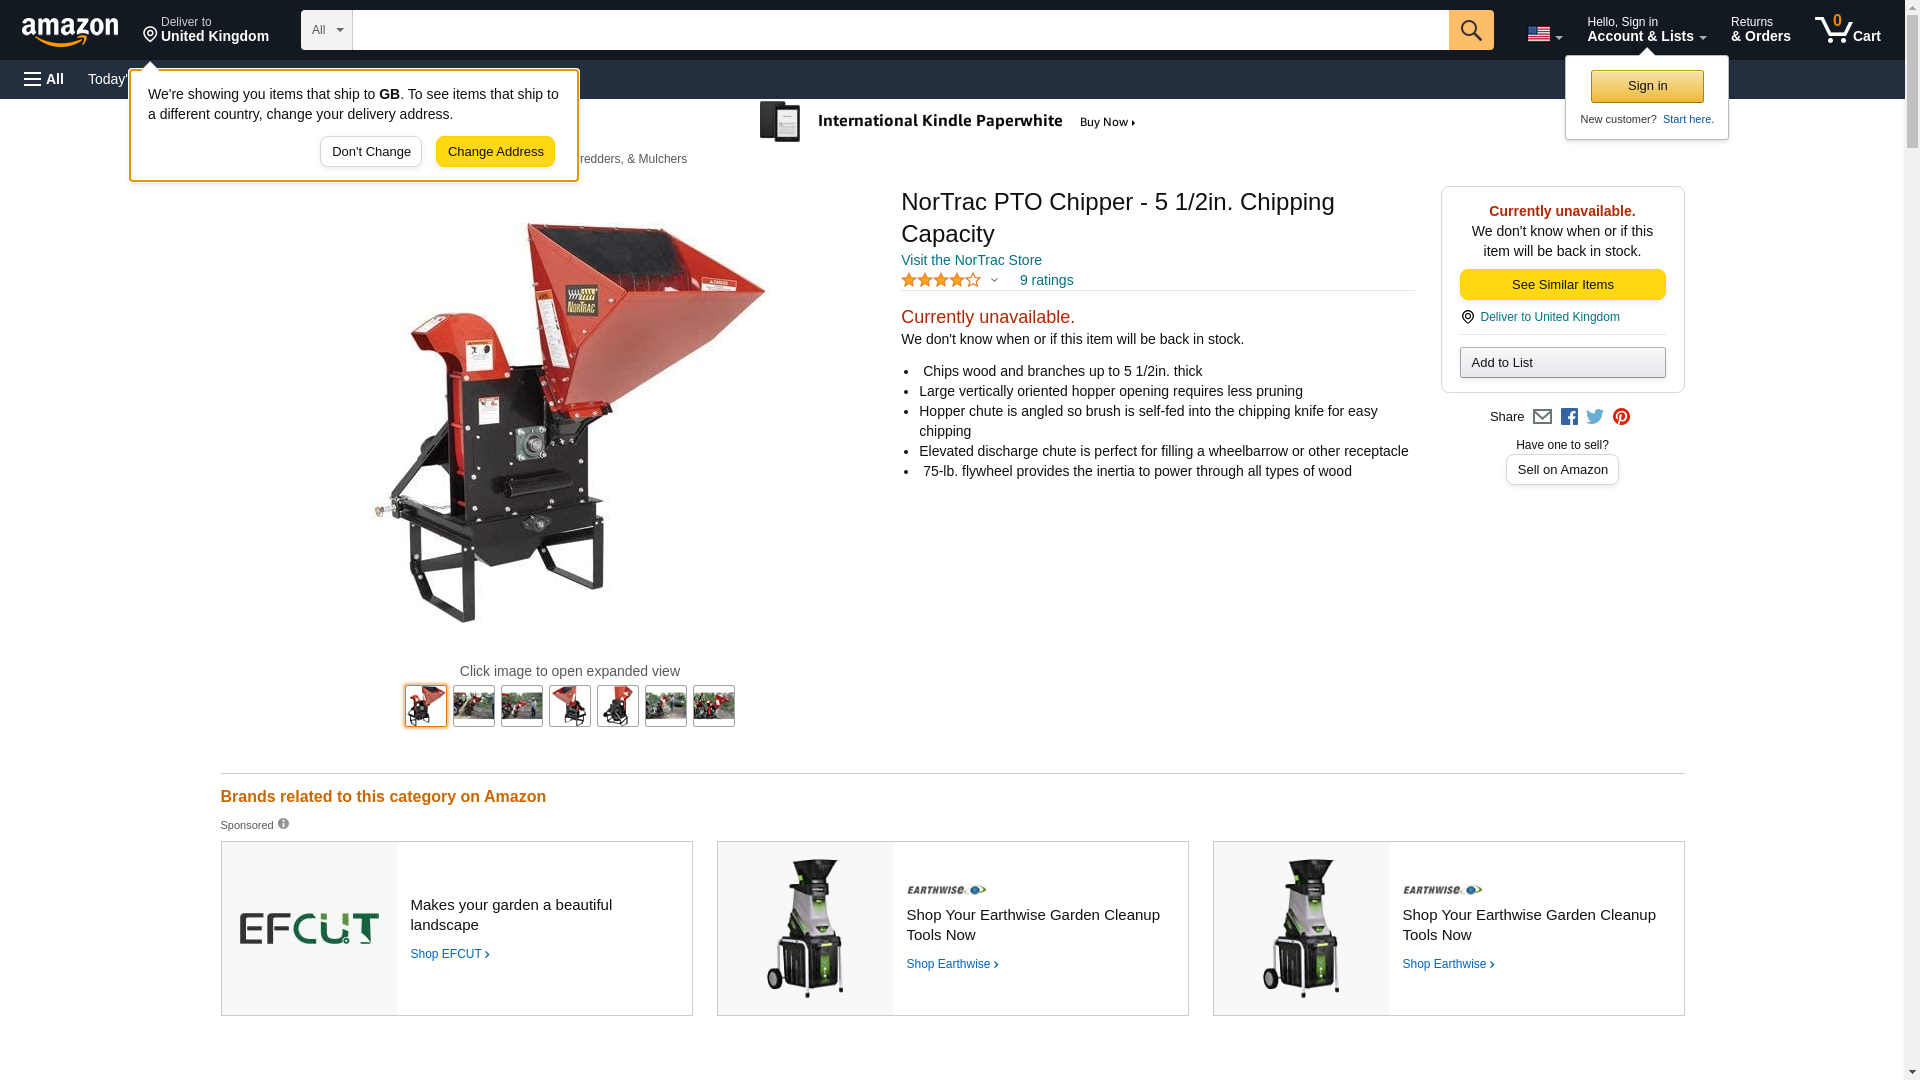
Task: Share product via email icon
Action: point(1542,417)
